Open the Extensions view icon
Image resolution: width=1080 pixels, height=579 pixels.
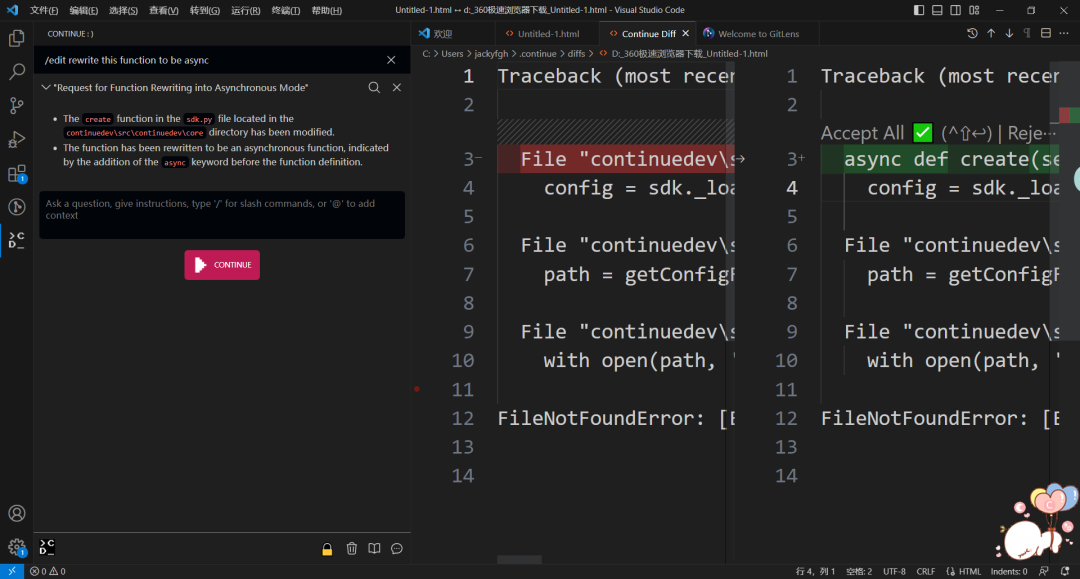[17, 173]
